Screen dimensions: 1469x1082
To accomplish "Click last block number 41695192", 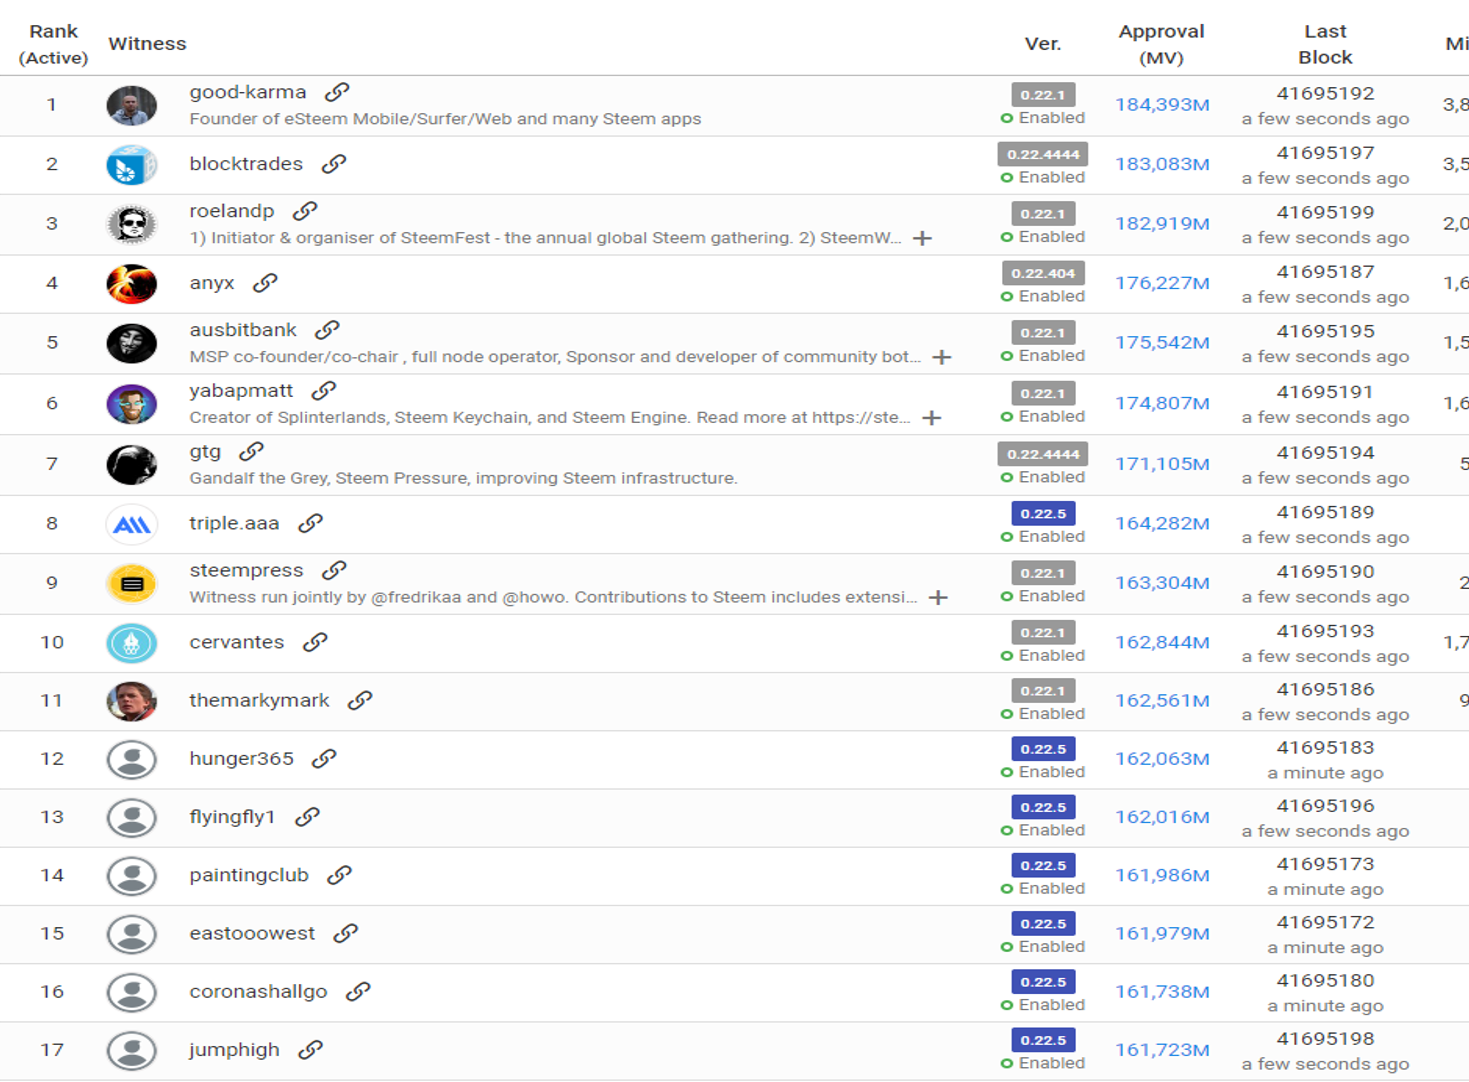I will tap(1325, 94).
